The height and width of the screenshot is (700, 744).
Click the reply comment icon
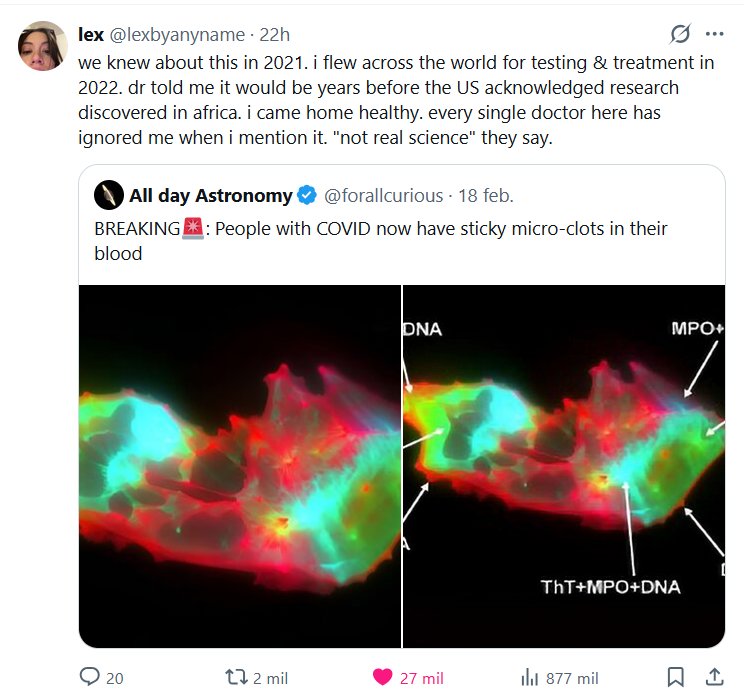pos(90,677)
